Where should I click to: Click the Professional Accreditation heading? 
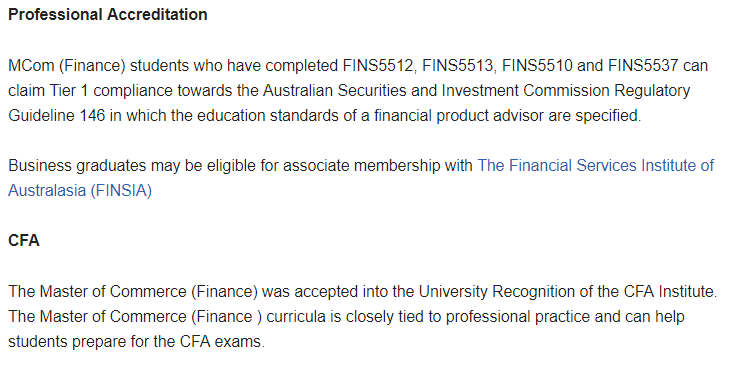(107, 15)
